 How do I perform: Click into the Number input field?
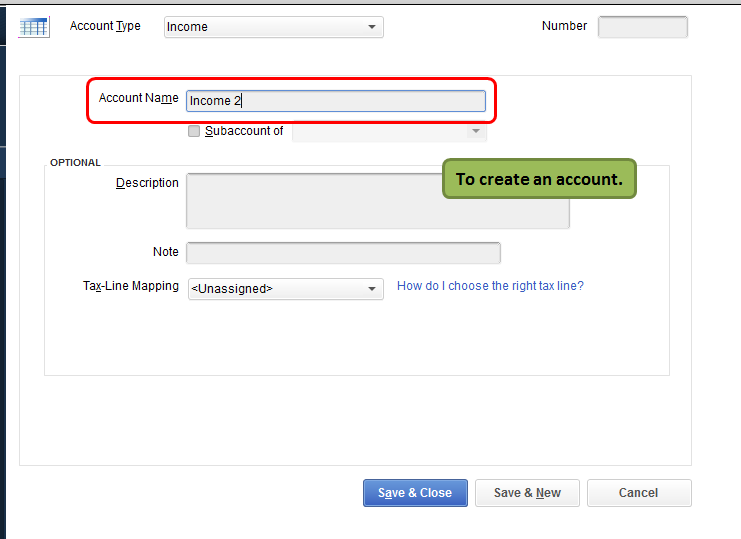643,26
